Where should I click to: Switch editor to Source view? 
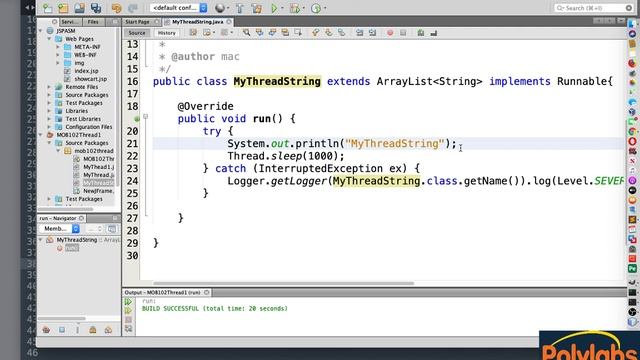pyautogui.click(x=137, y=33)
